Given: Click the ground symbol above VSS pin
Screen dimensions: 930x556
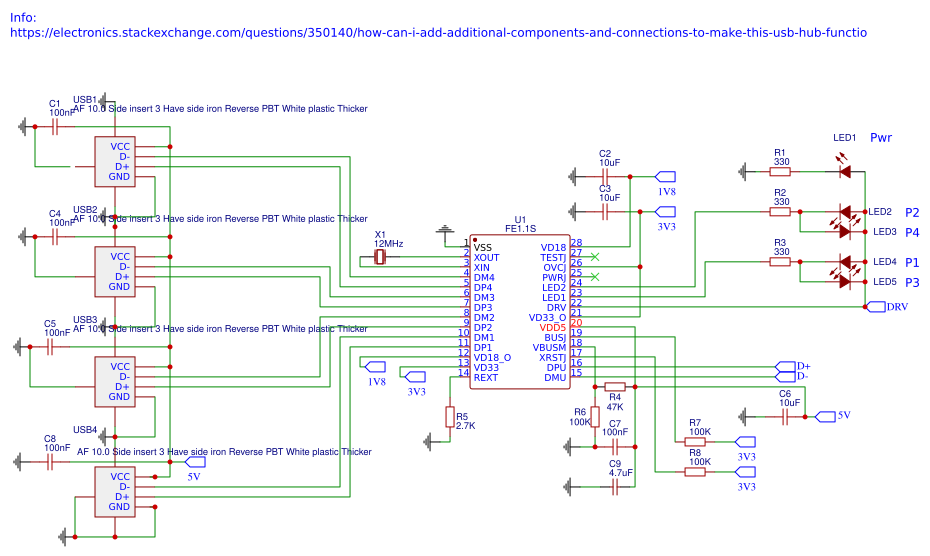Looking at the screenshot, I should (x=445, y=229).
